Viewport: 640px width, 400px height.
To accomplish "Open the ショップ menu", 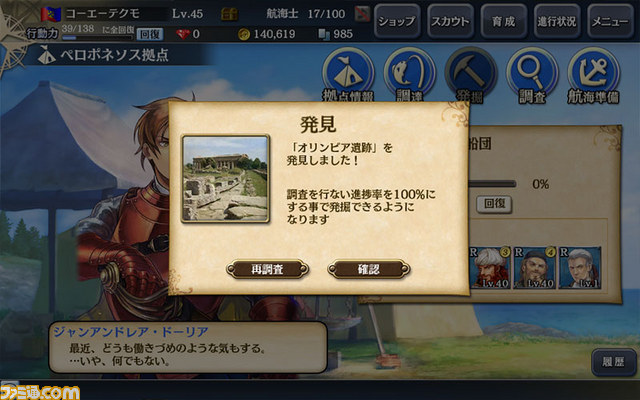I will [x=397, y=21].
